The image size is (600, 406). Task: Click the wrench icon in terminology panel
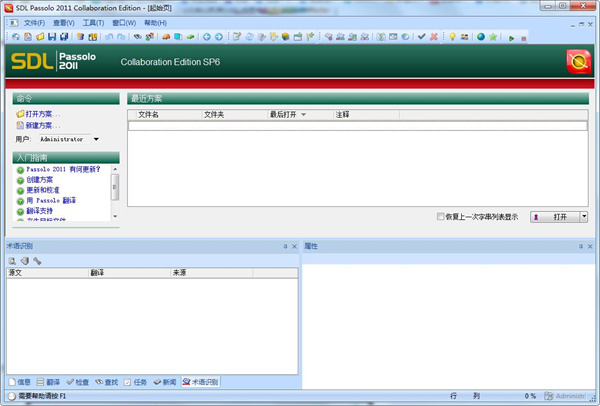click(x=37, y=261)
